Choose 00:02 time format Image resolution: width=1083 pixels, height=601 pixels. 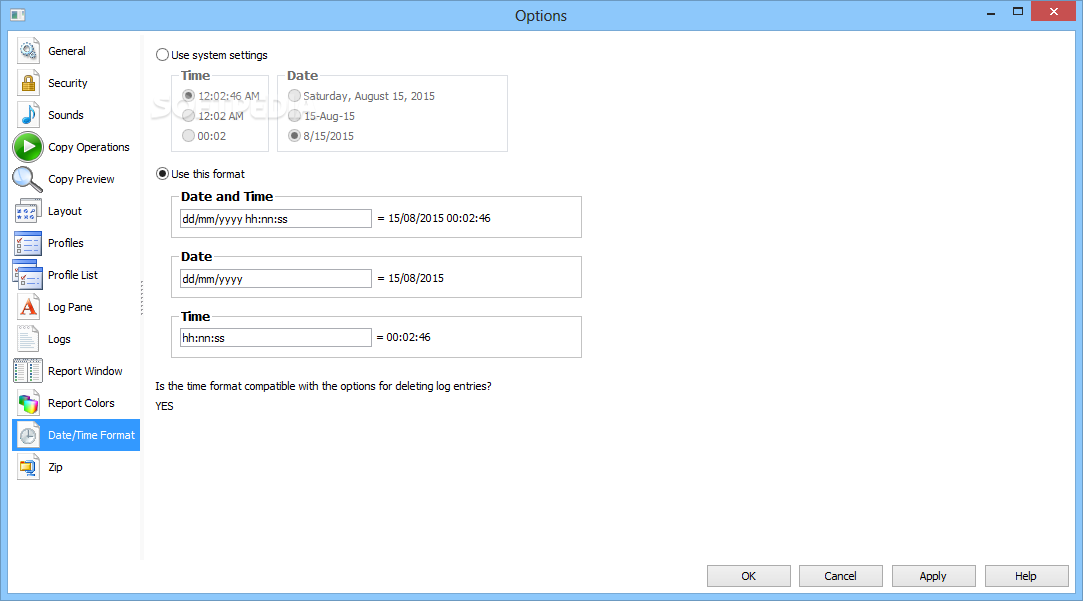pyautogui.click(x=204, y=136)
